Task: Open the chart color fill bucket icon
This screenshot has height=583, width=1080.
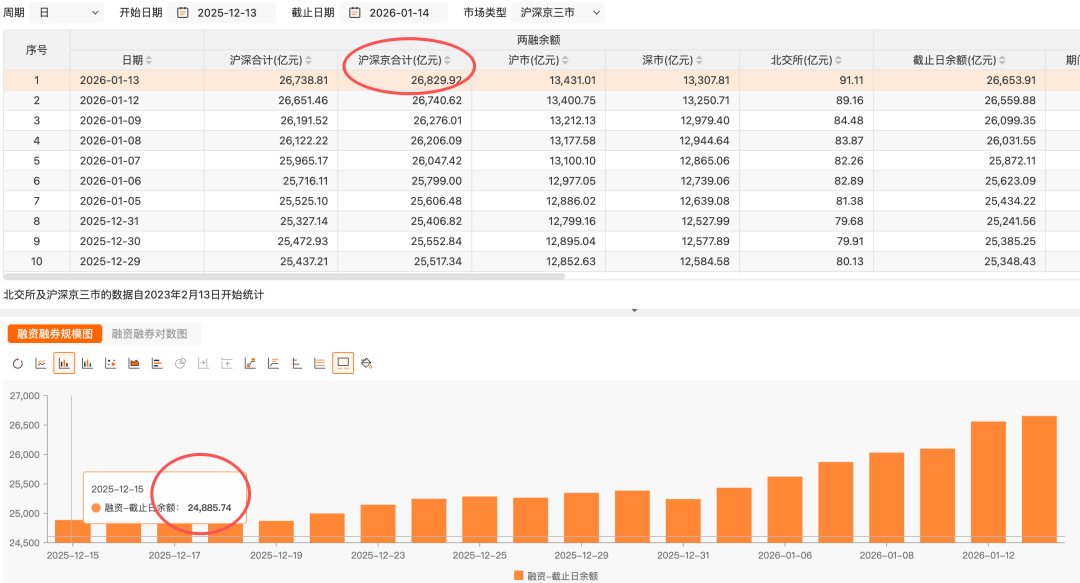Action: tap(366, 363)
